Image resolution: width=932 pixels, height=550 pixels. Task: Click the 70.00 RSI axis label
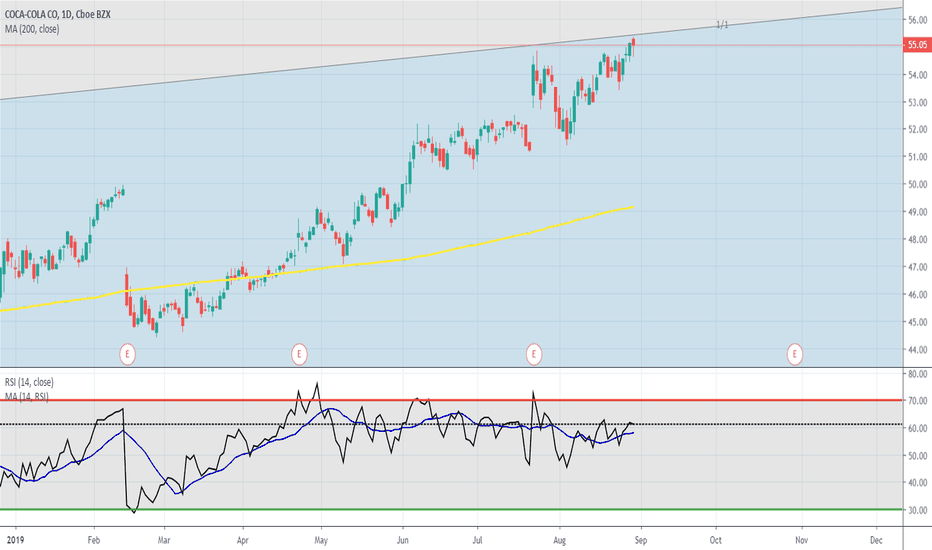point(918,401)
